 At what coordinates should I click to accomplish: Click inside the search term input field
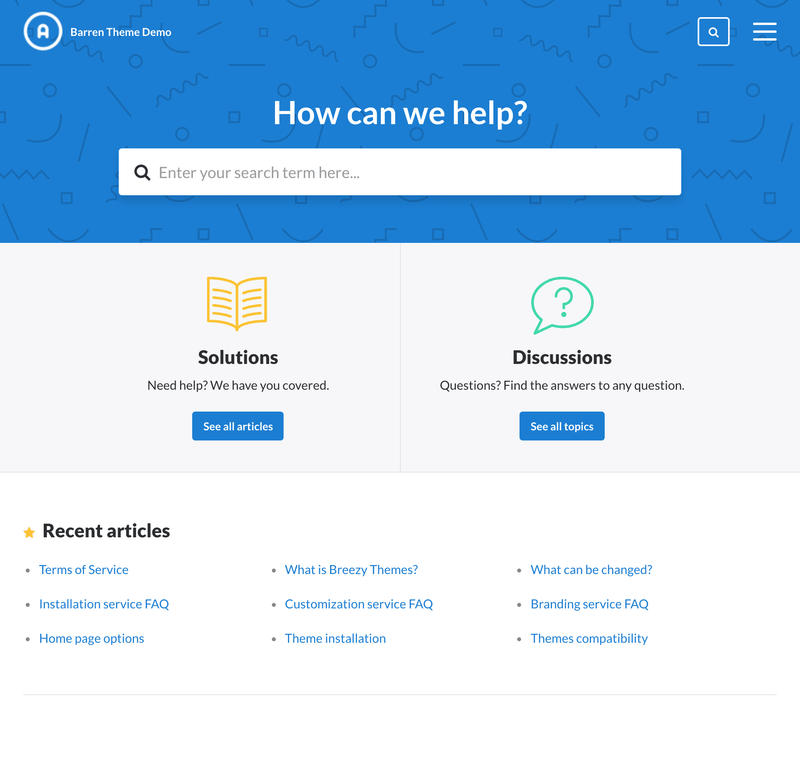(x=400, y=171)
